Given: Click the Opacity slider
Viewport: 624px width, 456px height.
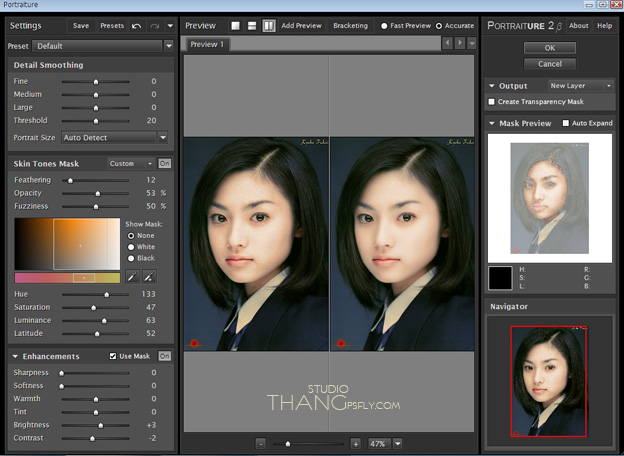Looking at the screenshot, I should point(96,193).
